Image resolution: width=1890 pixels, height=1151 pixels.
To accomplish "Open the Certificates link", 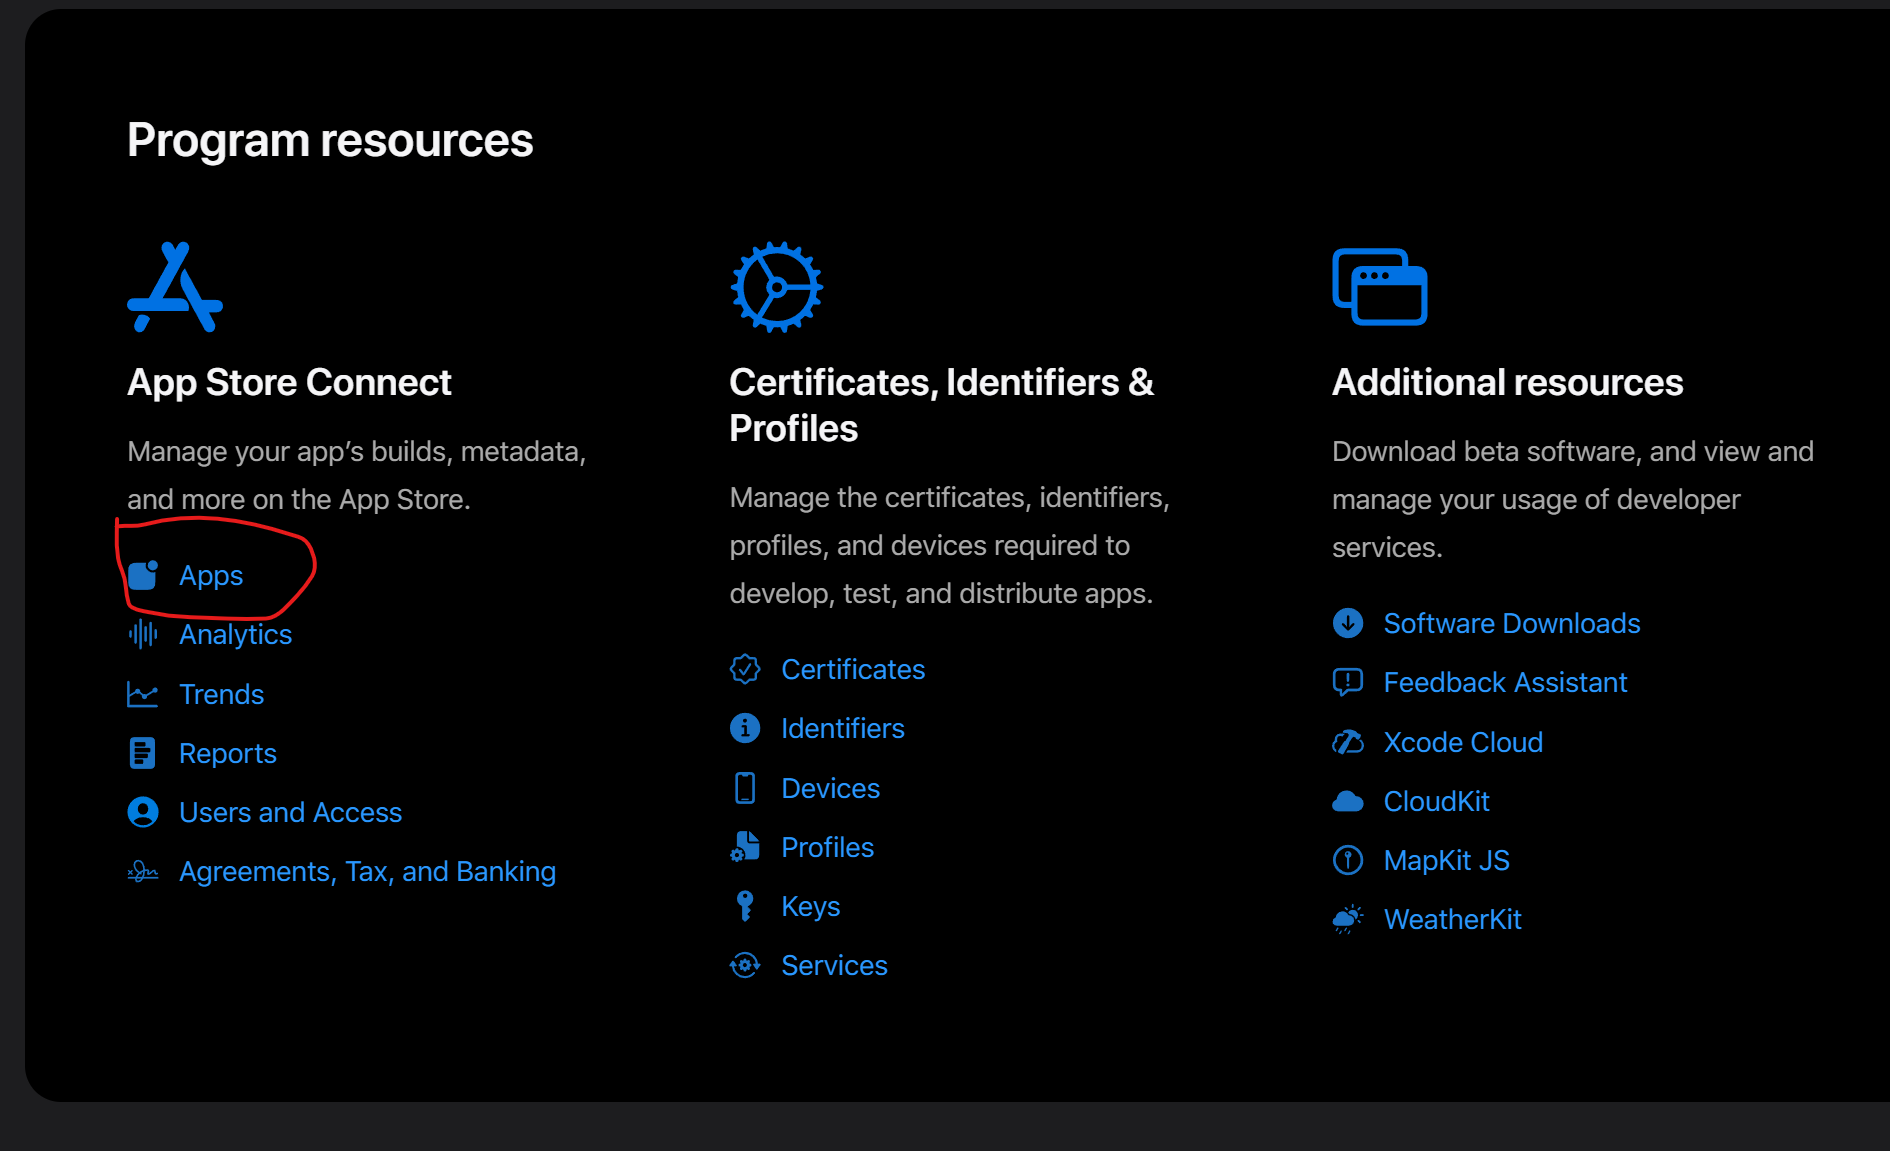I will tap(854, 669).
